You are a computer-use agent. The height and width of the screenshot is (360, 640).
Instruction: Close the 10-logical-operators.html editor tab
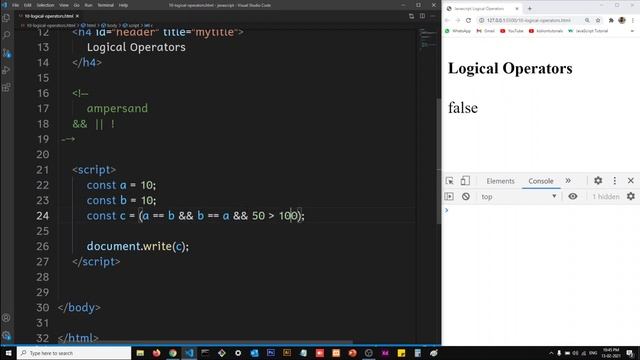point(77,16)
